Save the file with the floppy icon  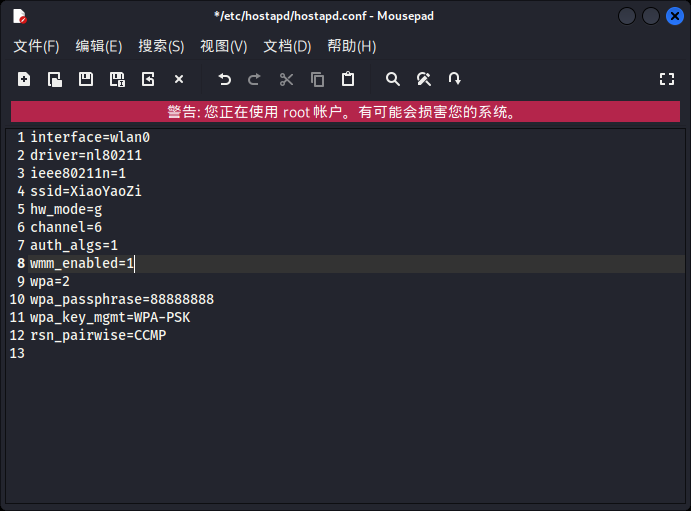(x=85, y=79)
